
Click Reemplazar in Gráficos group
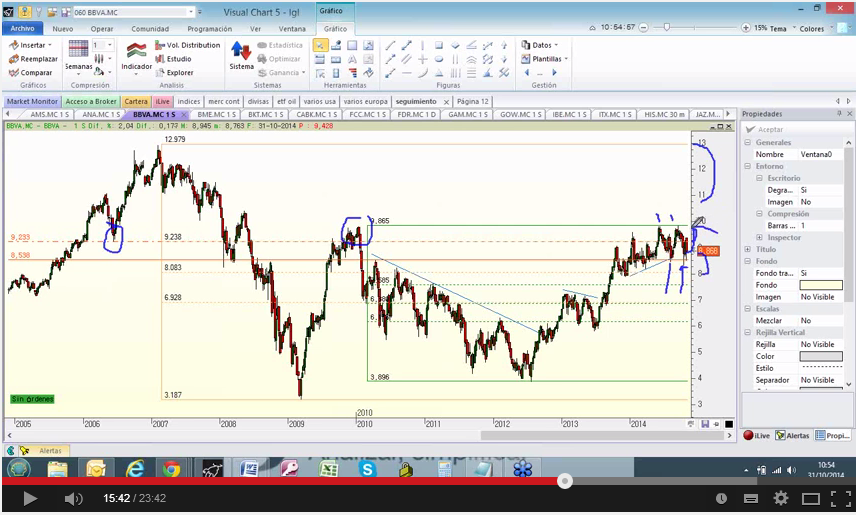33,58
